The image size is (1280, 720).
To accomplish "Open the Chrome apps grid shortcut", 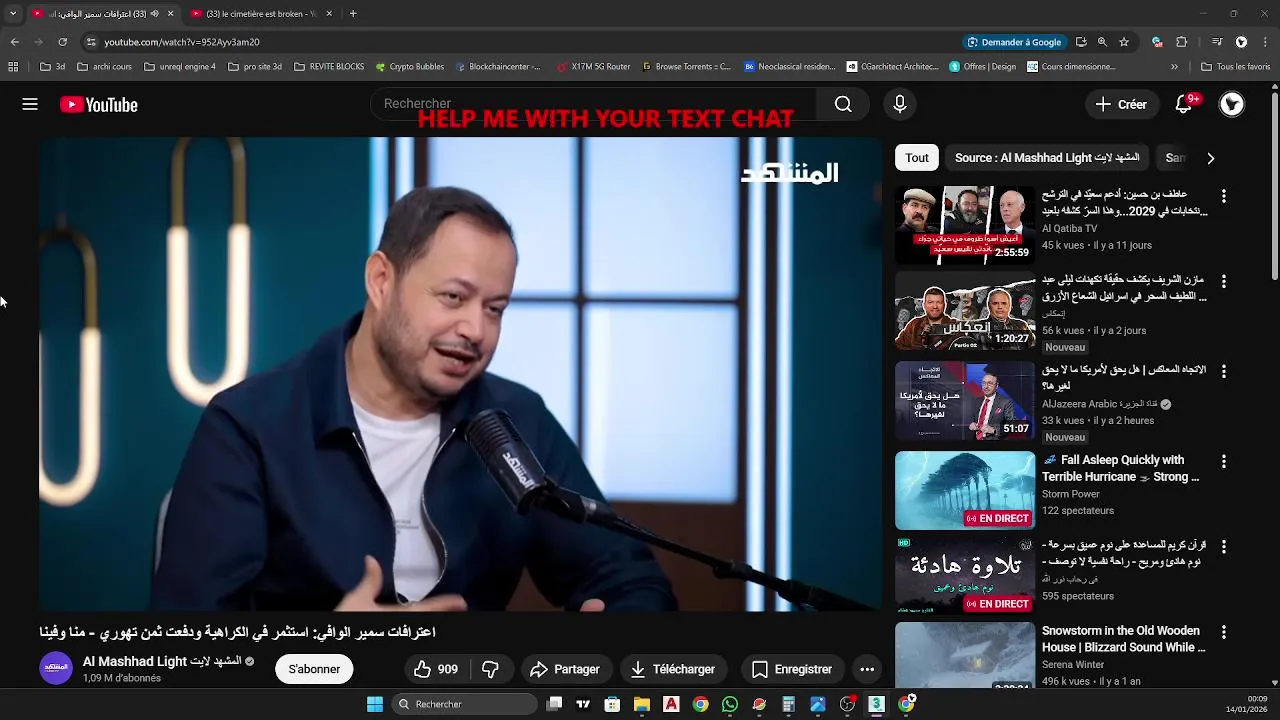I will 13,67.
